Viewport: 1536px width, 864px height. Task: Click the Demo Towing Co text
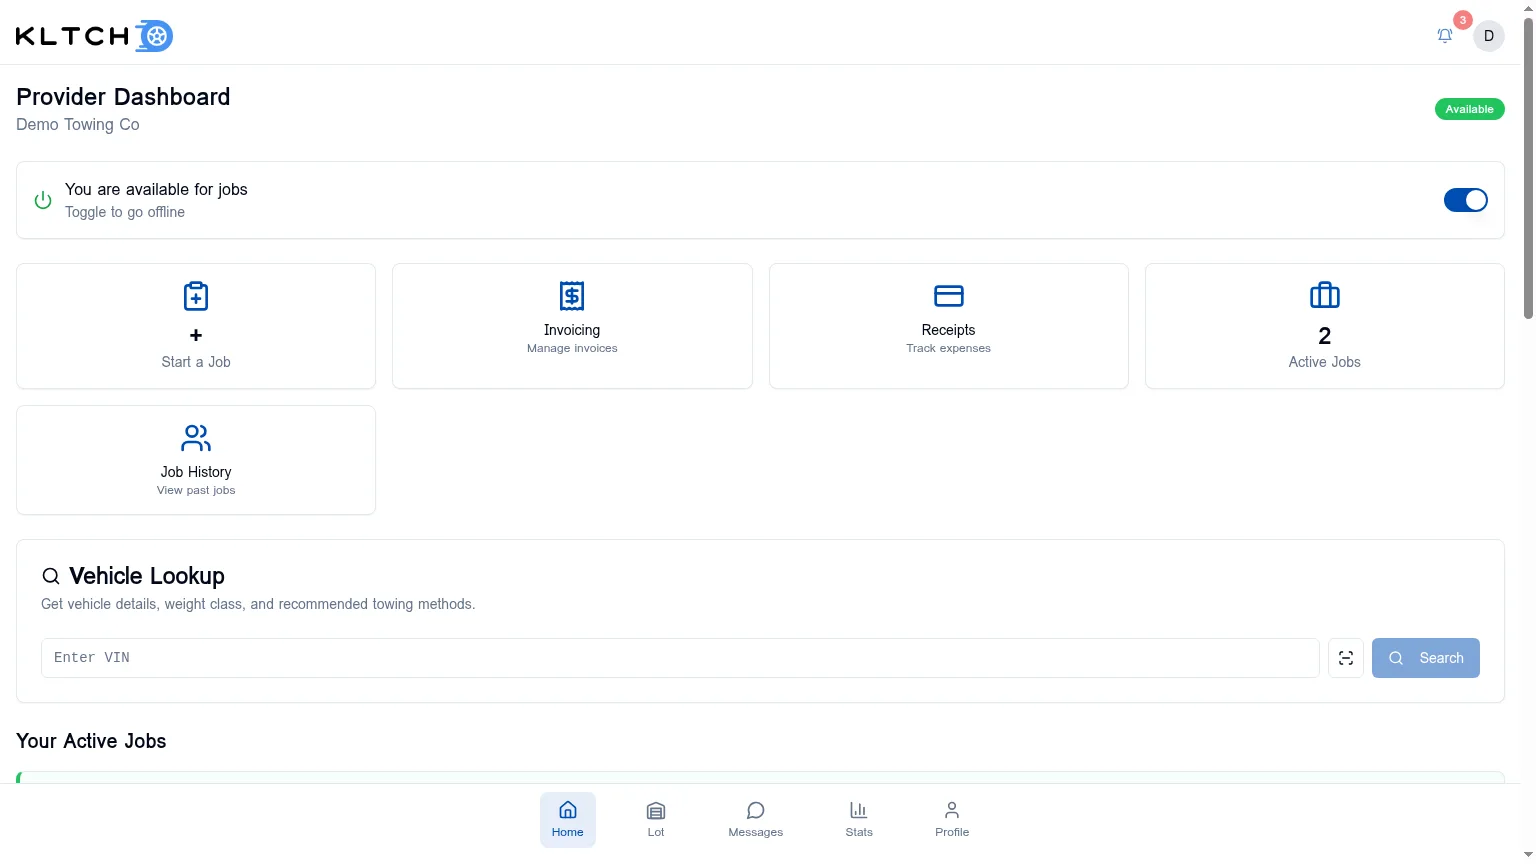click(78, 125)
